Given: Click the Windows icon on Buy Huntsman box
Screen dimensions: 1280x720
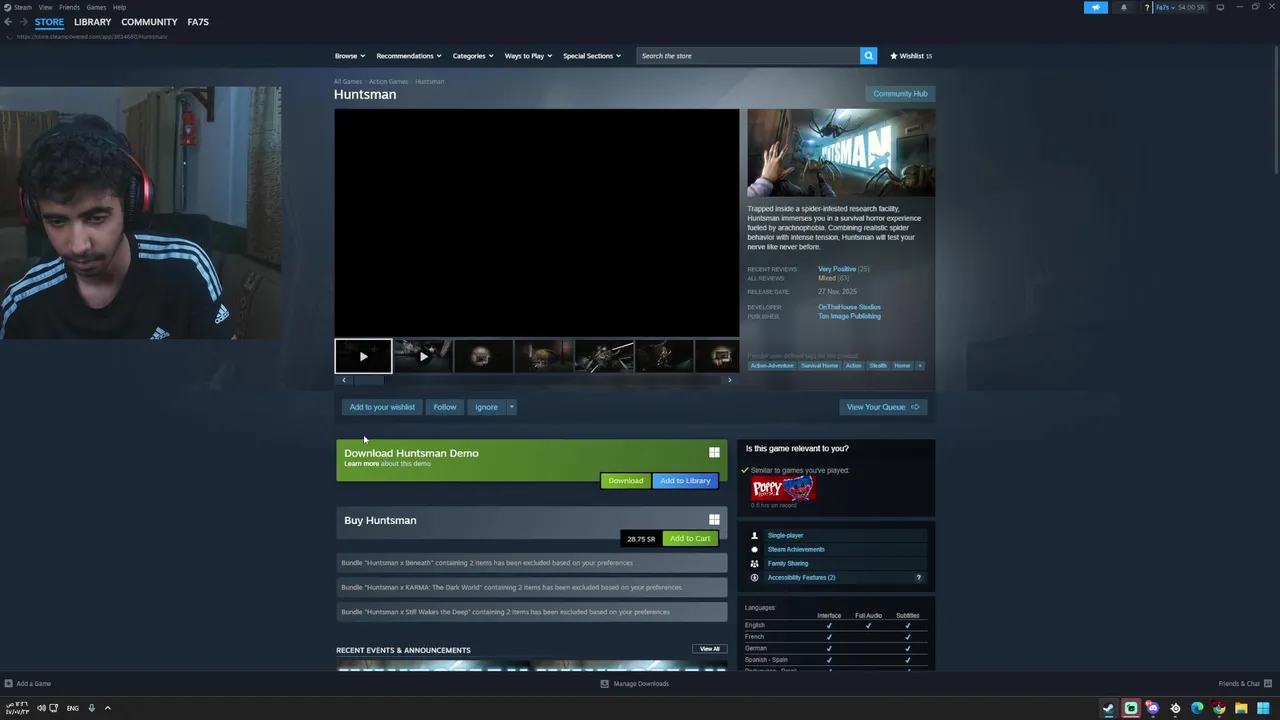Looking at the screenshot, I should (714, 520).
